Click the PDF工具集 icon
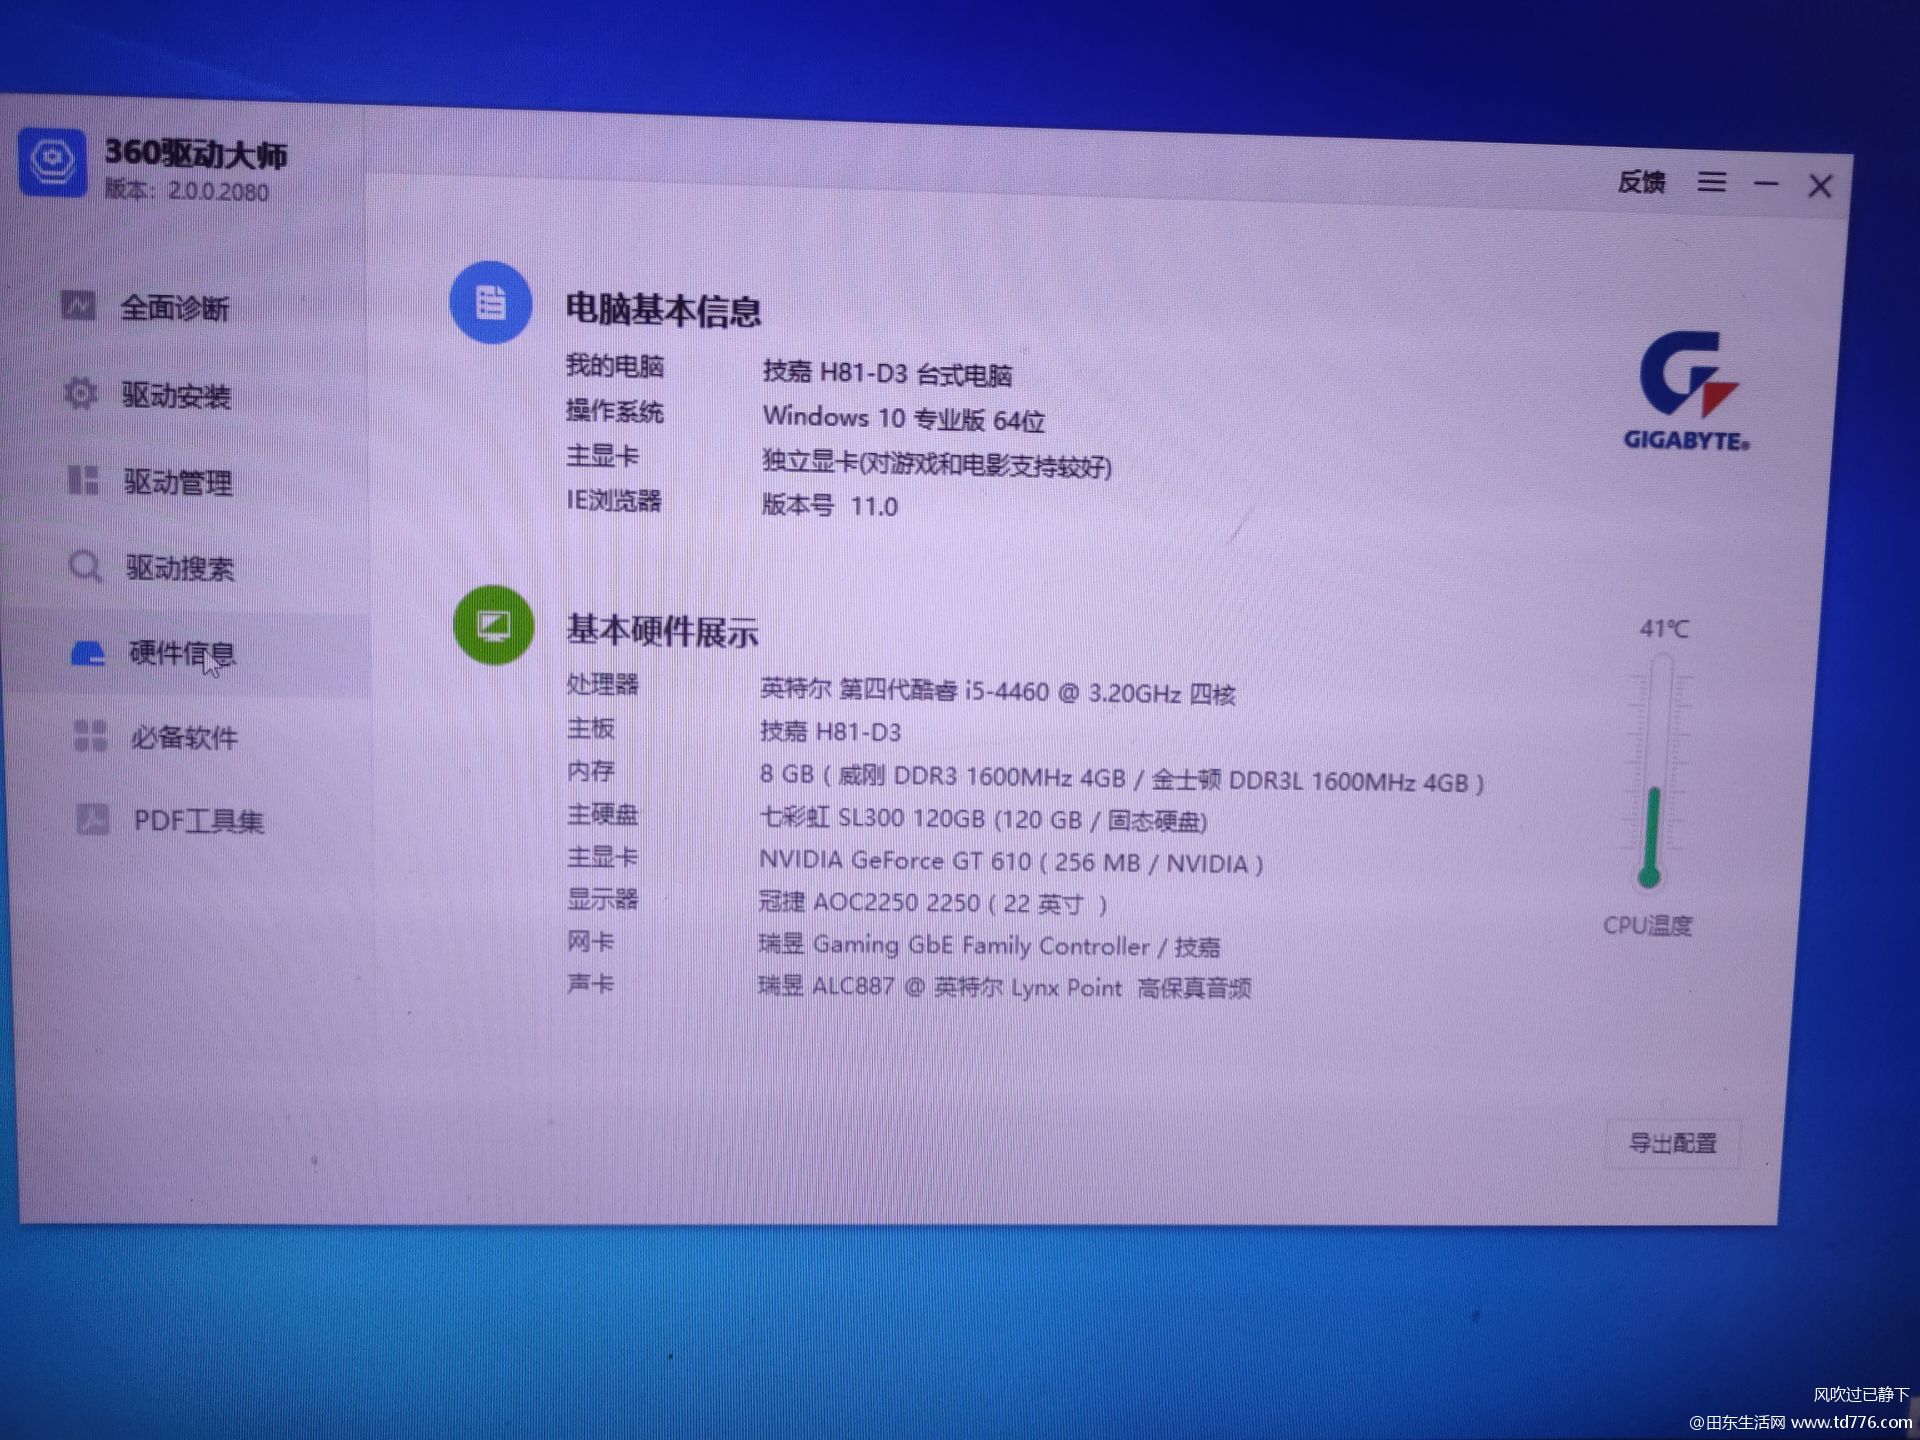 93,820
